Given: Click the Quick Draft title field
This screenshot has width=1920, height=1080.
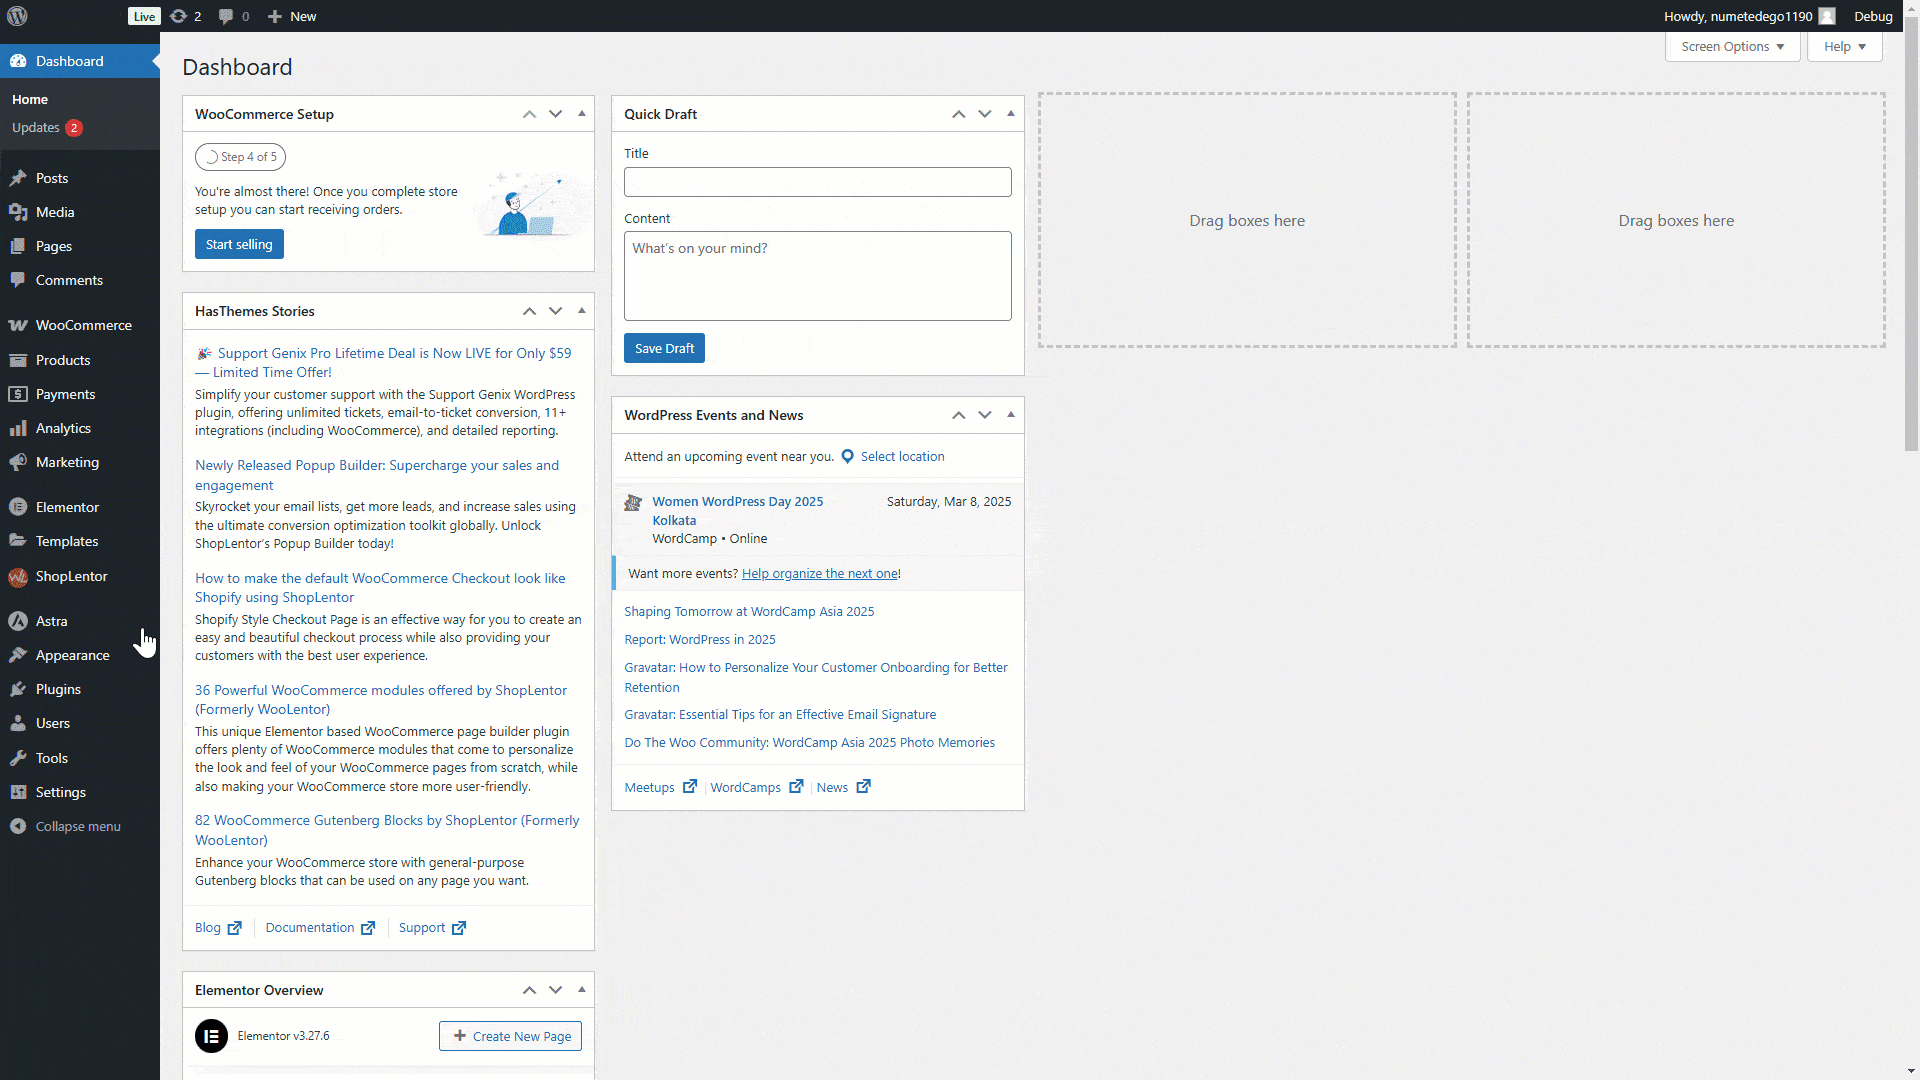Looking at the screenshot, I should (x=817, y=181).
